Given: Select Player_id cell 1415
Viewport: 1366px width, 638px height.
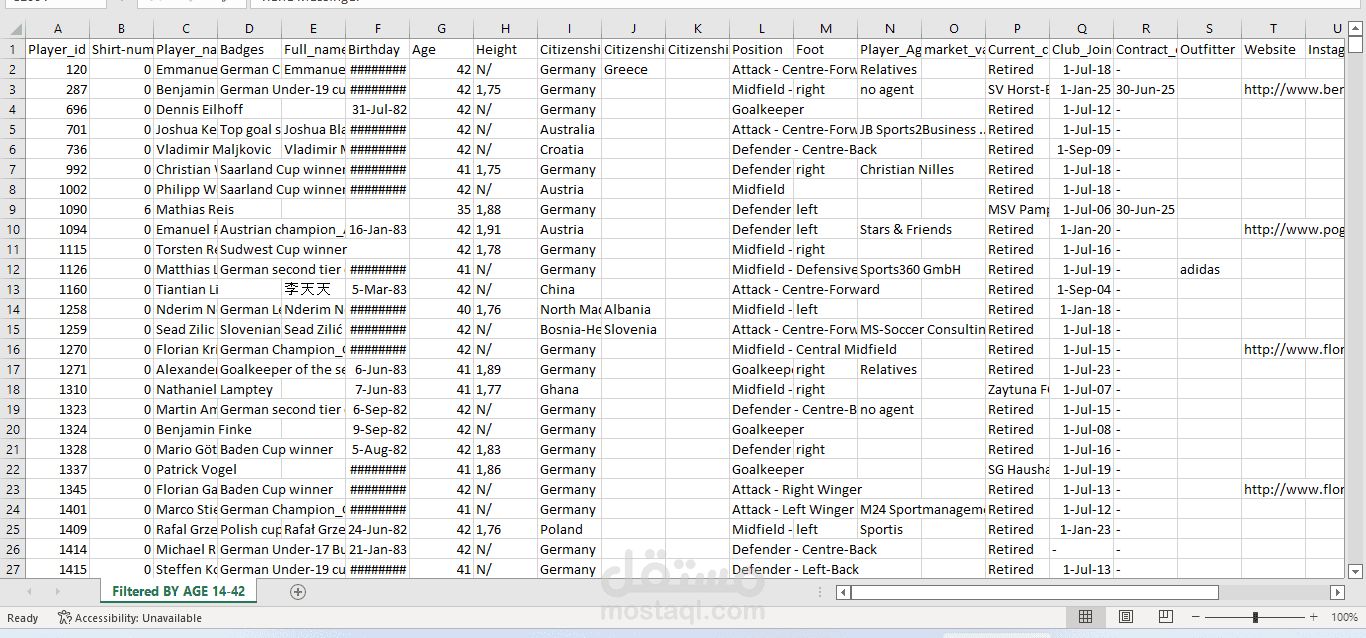Looking at the screenshot, I should (58, 569).
